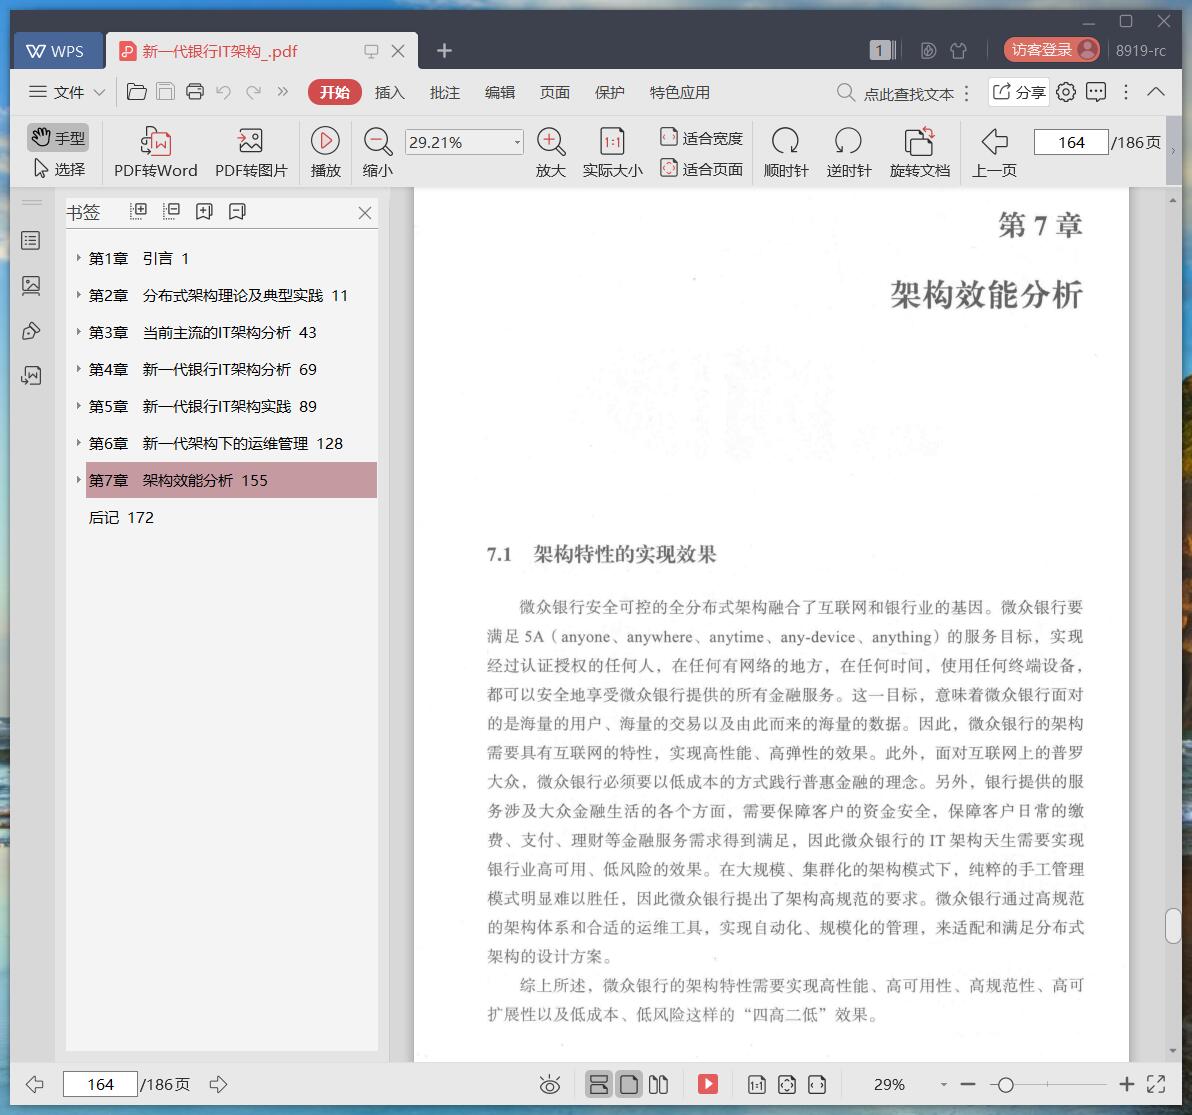Viewport: 1192px width, 1115px height.
Task: Switch to the 页面 tab
Action: pos(554,92)
